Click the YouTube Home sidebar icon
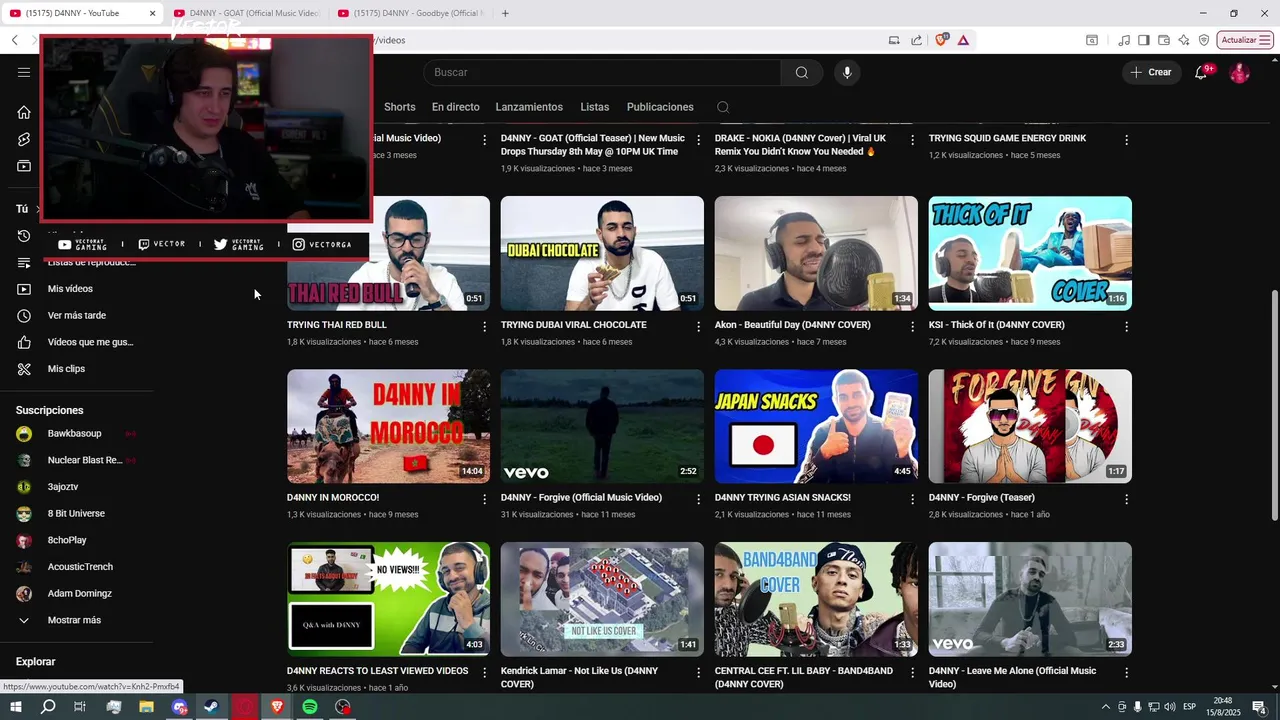The width and height of the screenshot is (1280, 720). point(24,112)
